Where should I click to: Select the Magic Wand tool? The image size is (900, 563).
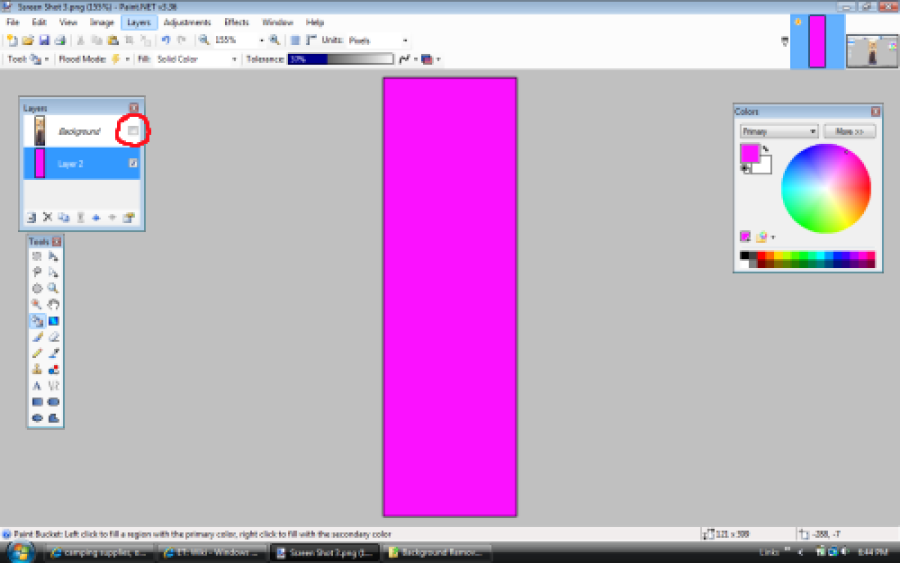37,304
